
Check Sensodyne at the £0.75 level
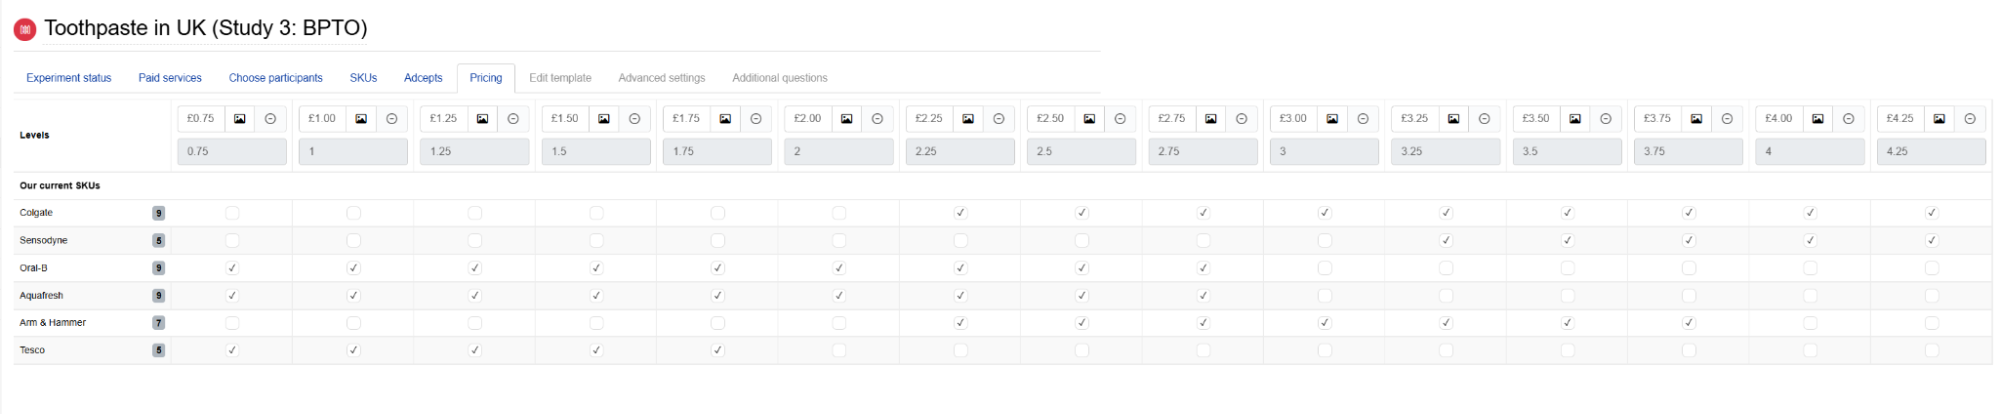(232, 240)
